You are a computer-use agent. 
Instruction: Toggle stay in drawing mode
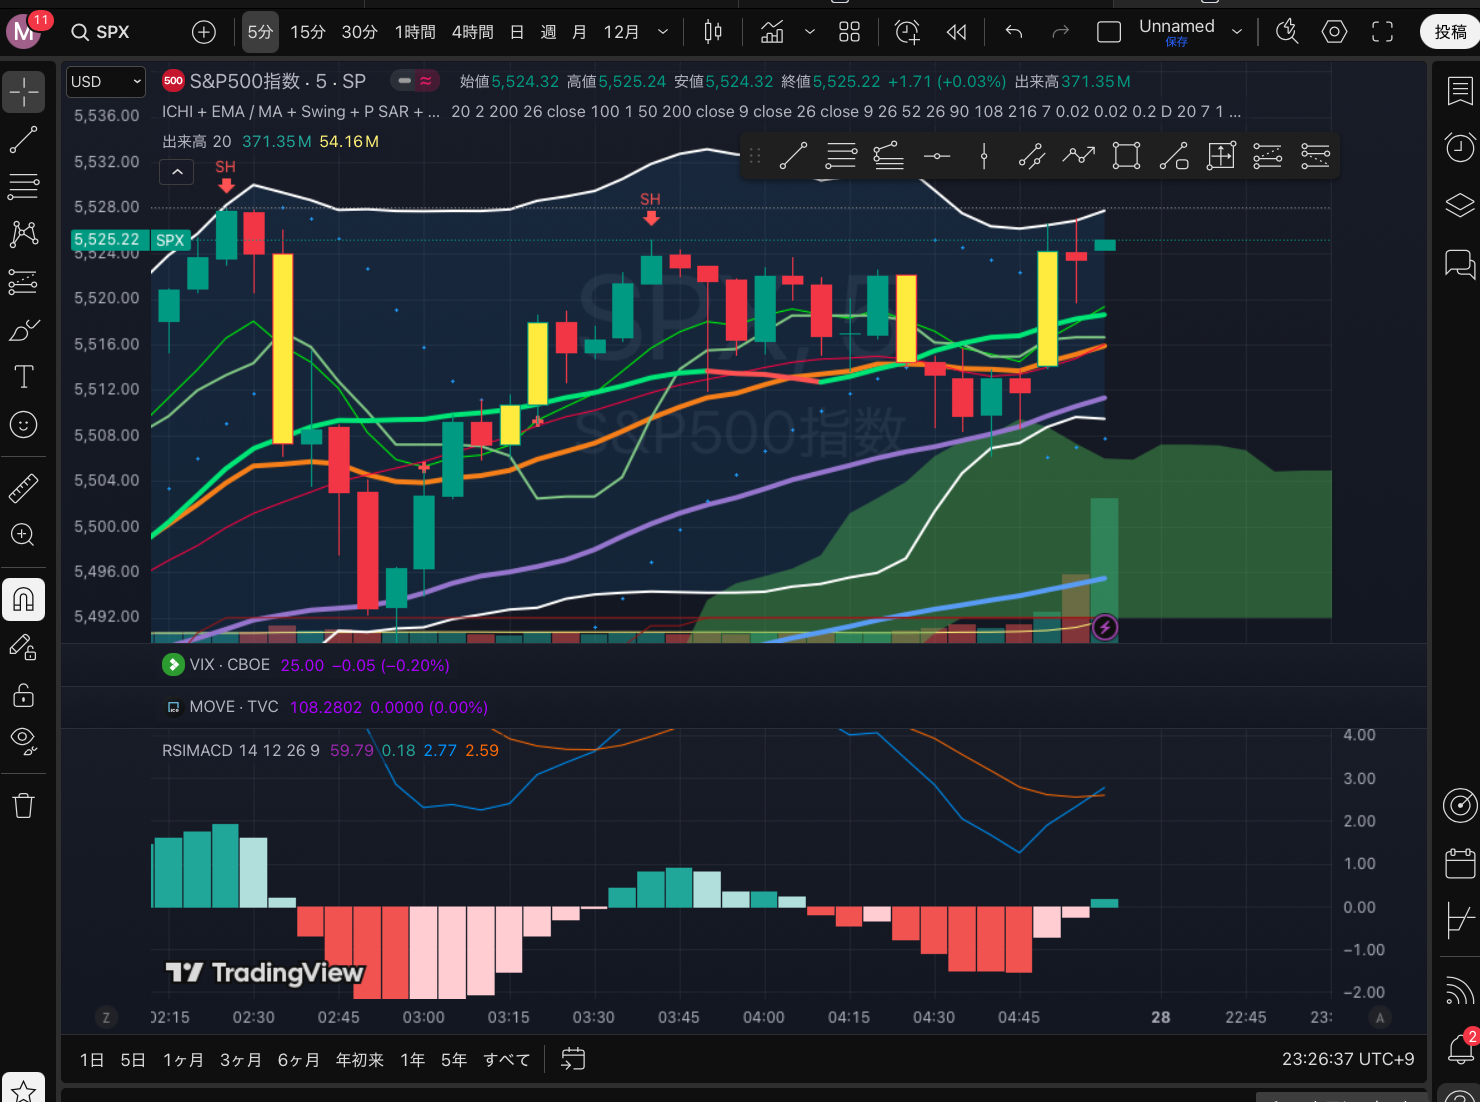24,647
